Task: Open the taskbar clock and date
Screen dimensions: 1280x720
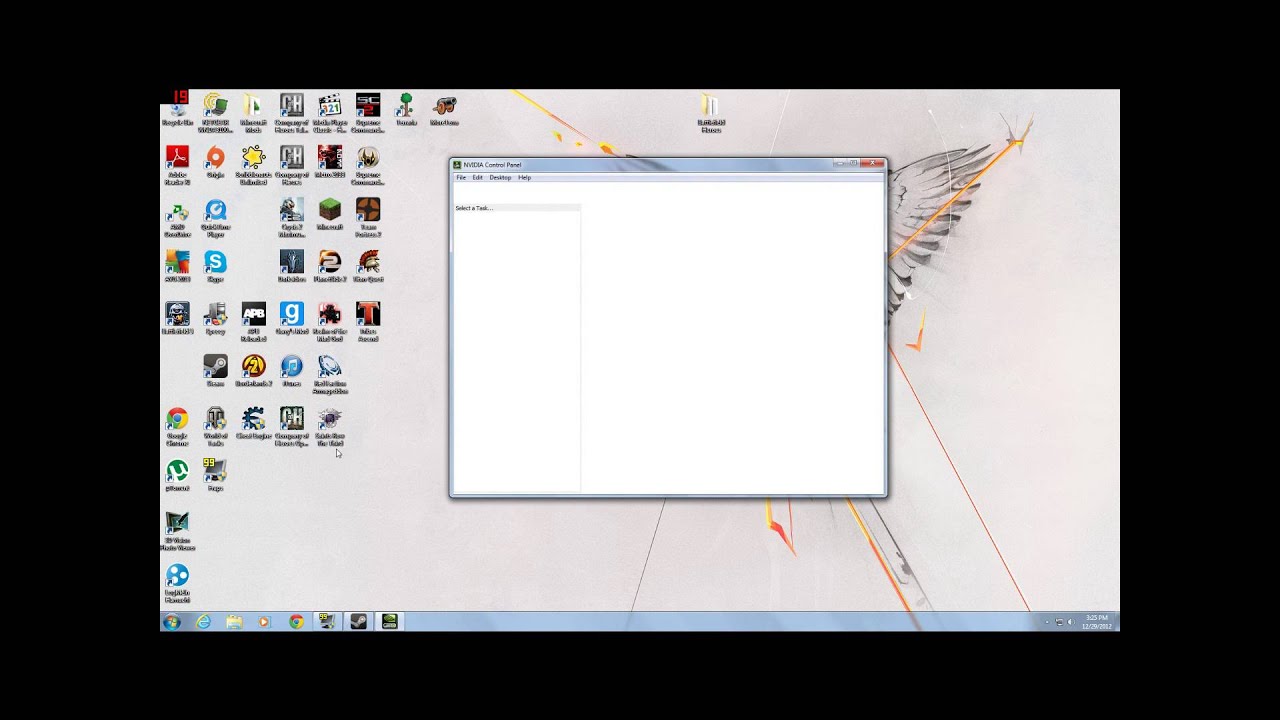Action: pyautogui.click(x=1096, y=622)
